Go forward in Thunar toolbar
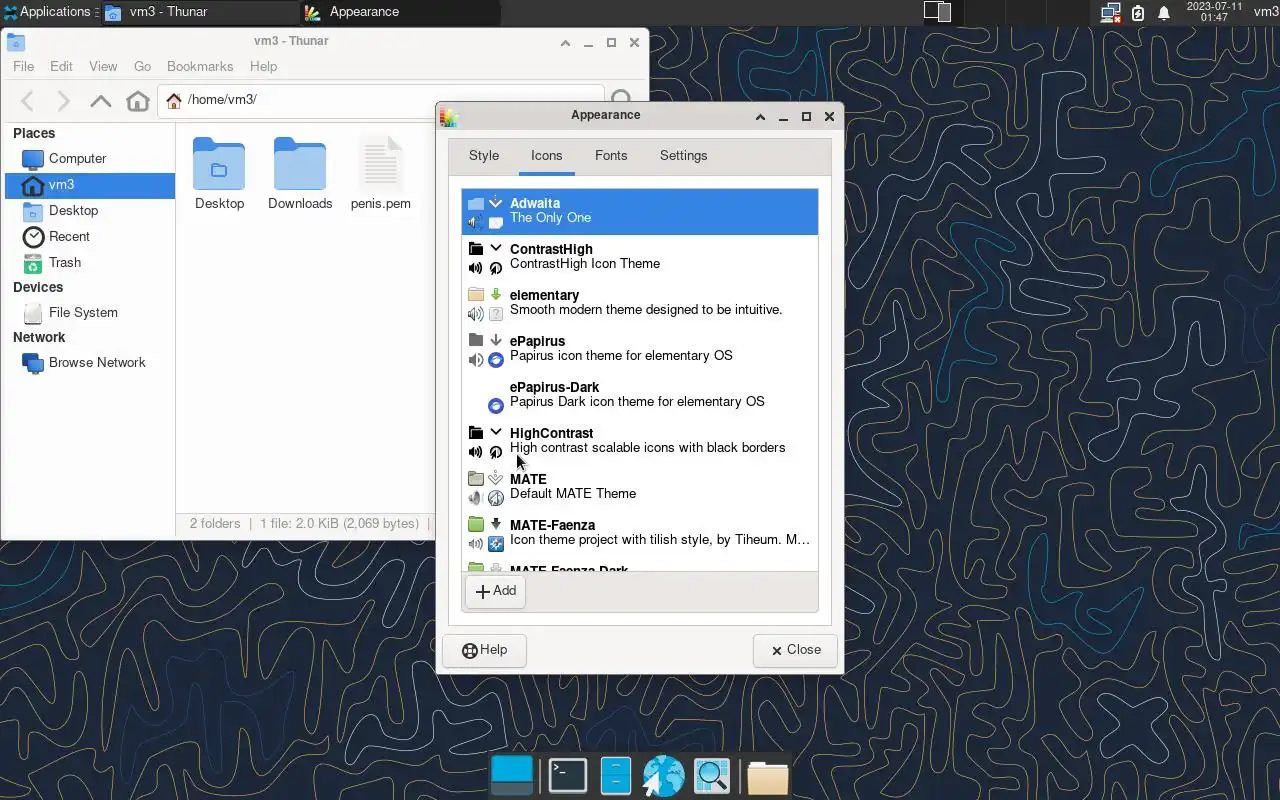1280x800 pixels. click(63, 101)
